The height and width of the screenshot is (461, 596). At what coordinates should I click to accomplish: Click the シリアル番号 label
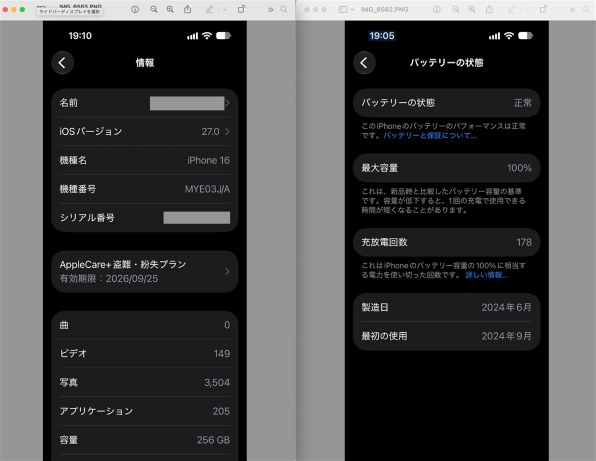pyautogui.click(x=87, y=218)
